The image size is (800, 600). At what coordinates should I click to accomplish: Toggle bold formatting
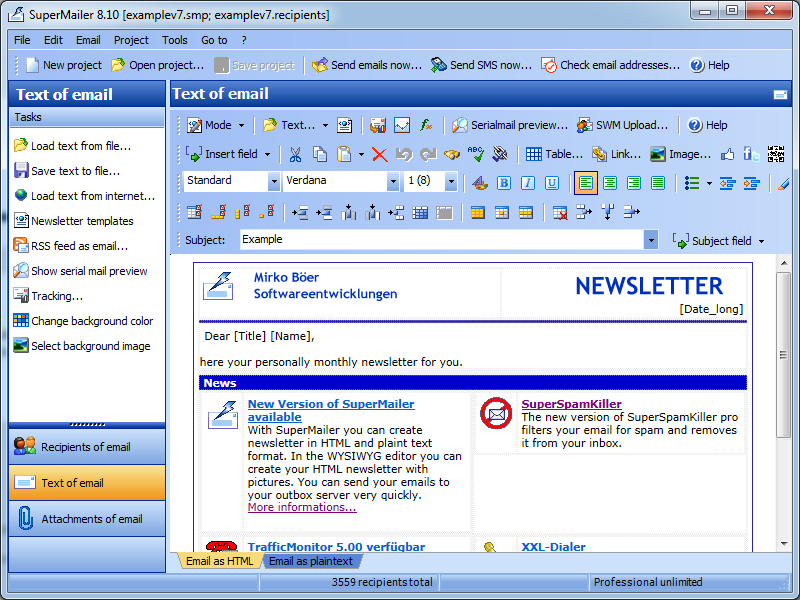[x=504, y=183]
